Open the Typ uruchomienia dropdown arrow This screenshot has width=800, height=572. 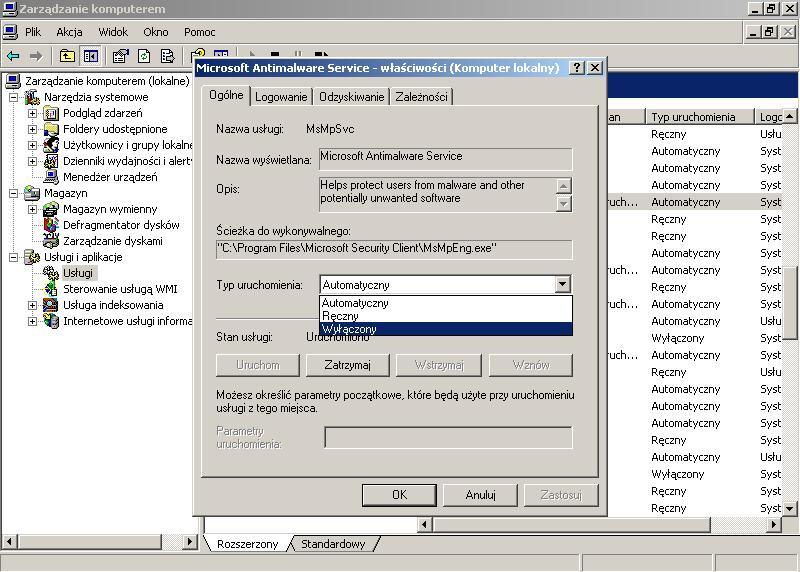(562, 284)
